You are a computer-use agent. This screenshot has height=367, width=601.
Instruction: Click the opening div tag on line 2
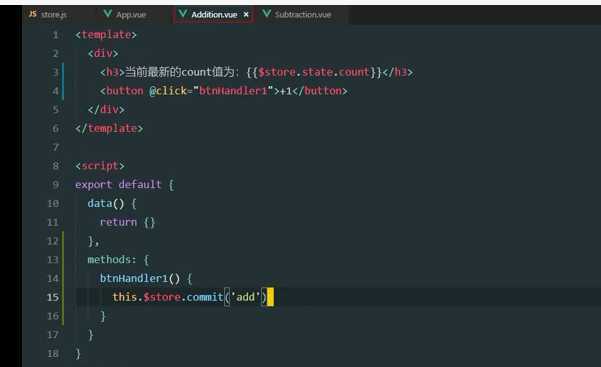pyautogui.click(x=103, y=53)
